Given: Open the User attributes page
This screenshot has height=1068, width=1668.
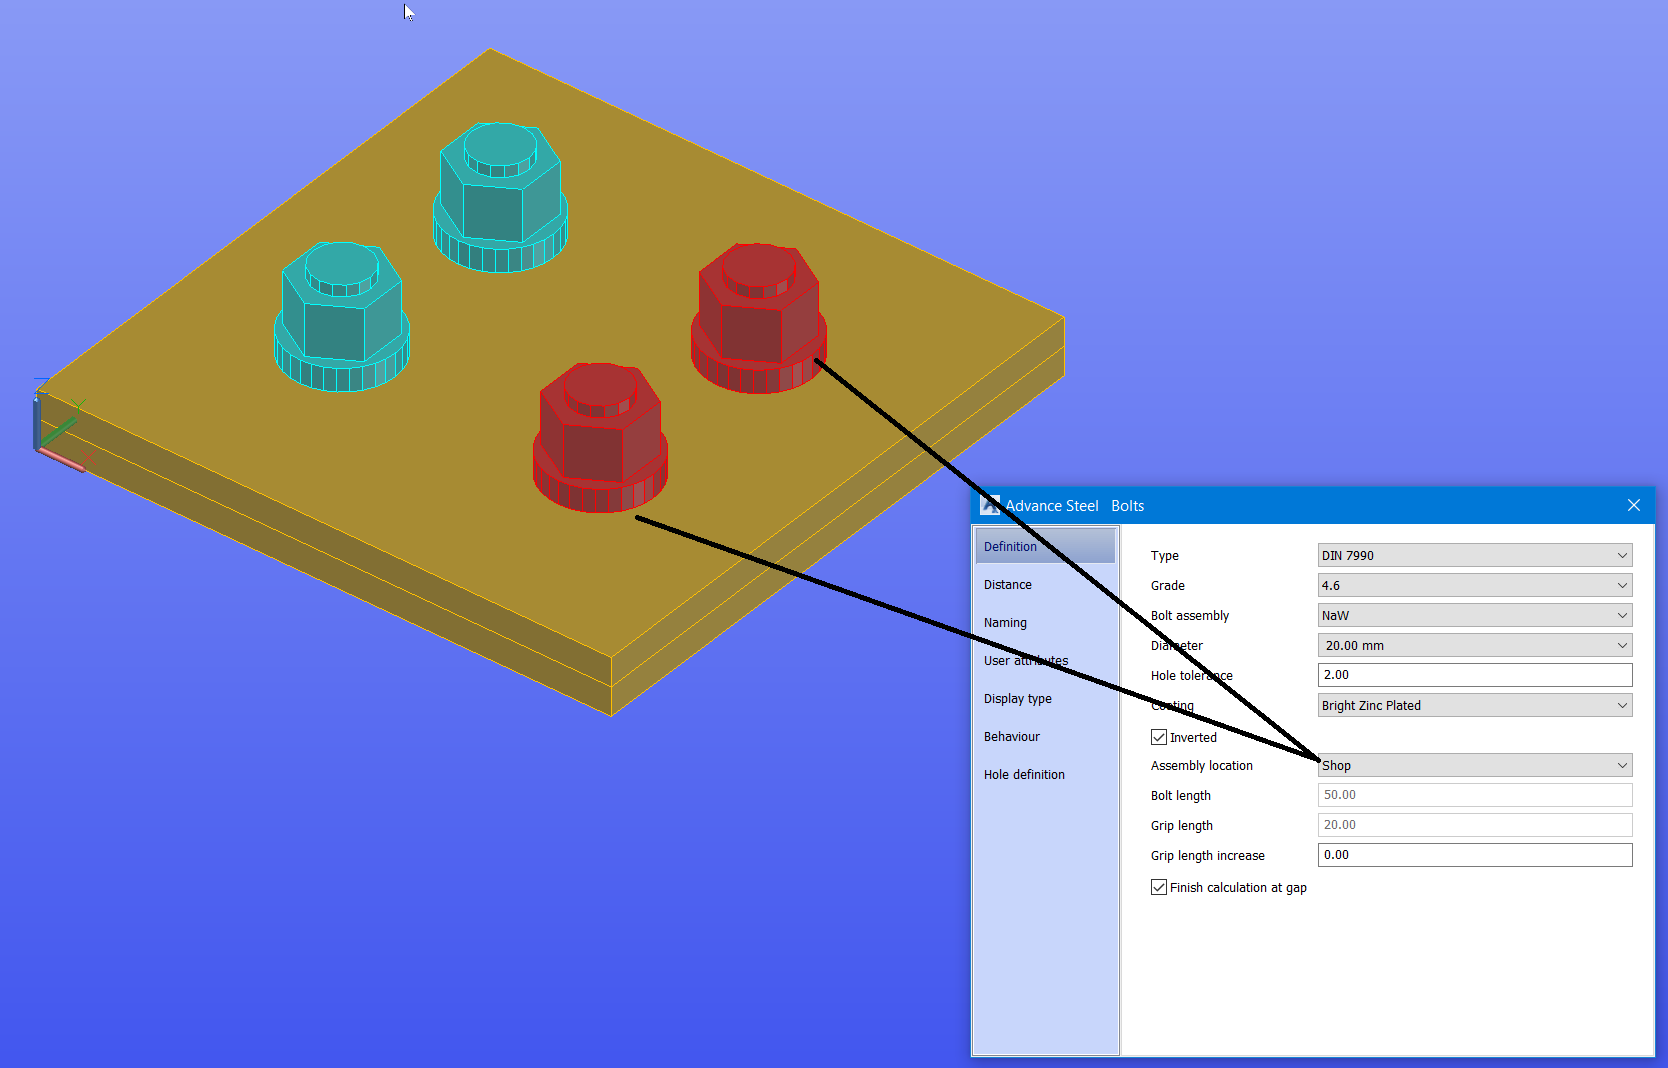Looking at the screenshot, I should (x=1026, y=660).
